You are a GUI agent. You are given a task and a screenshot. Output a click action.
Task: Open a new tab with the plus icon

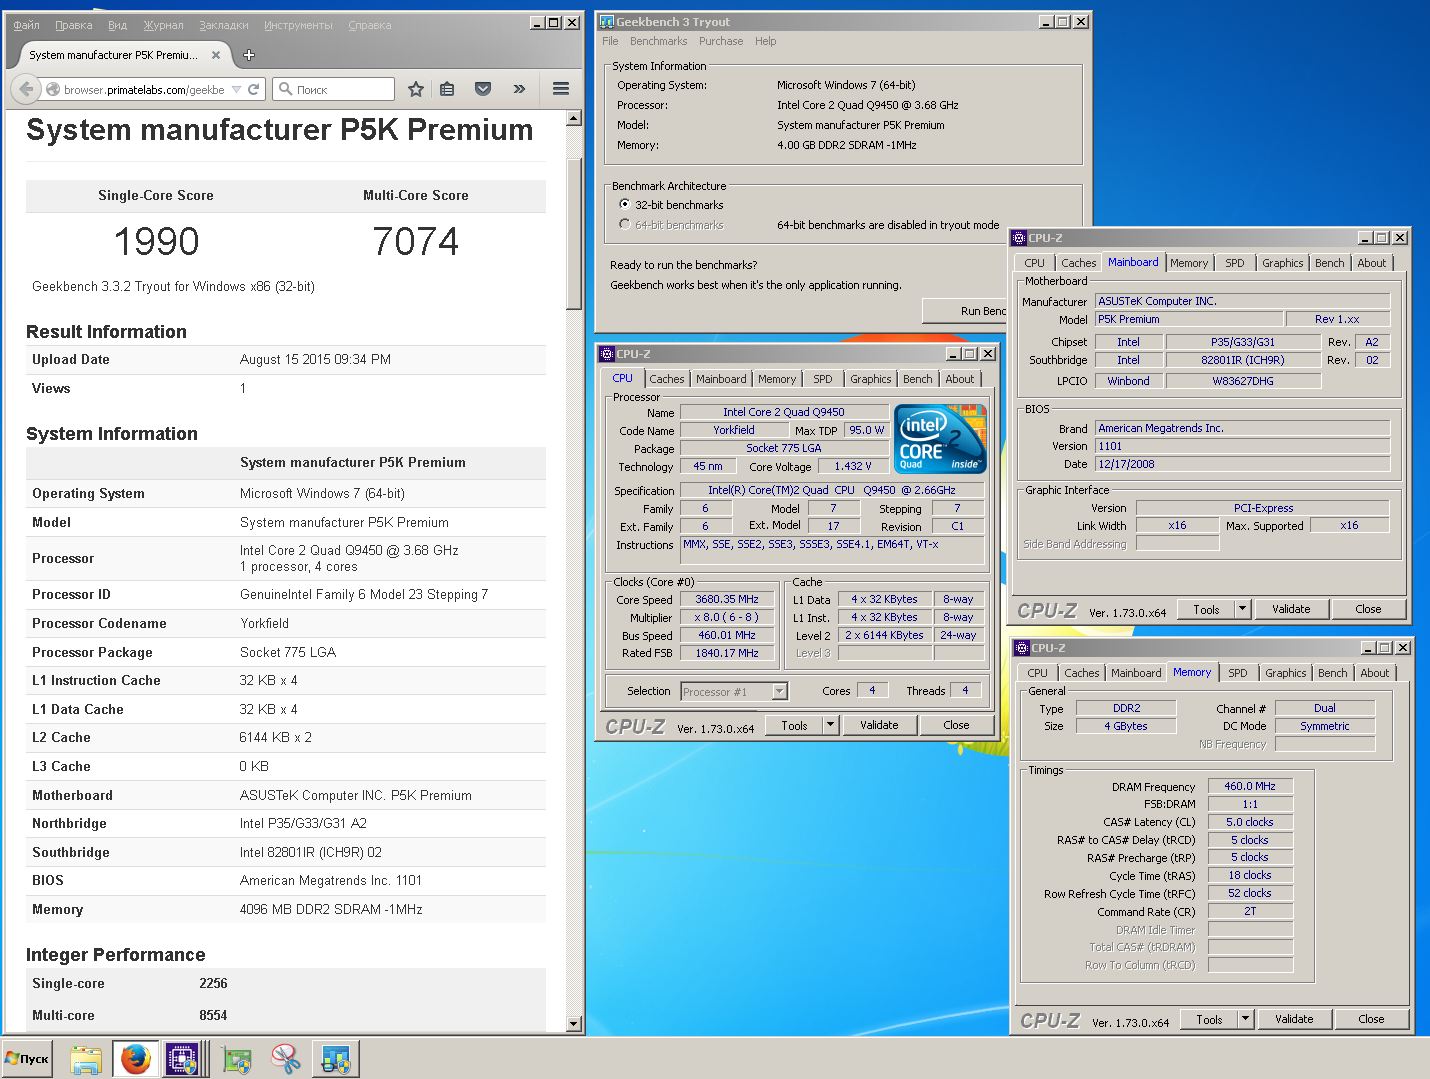(249, 55)
